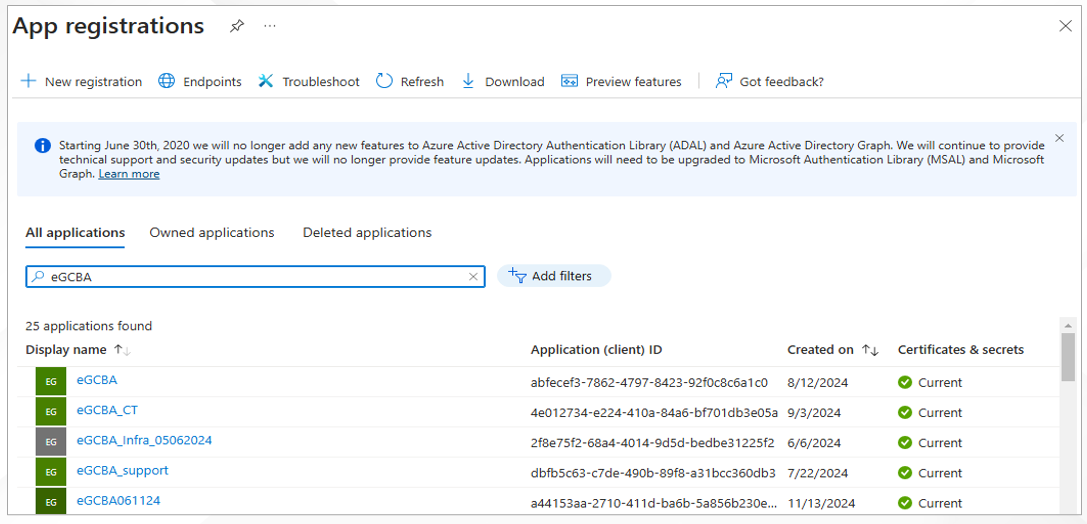This screenshot has height=524, width=1087.
Task: Click green check icon in eGCBA061124 row
Action: [x=905, y=503]
